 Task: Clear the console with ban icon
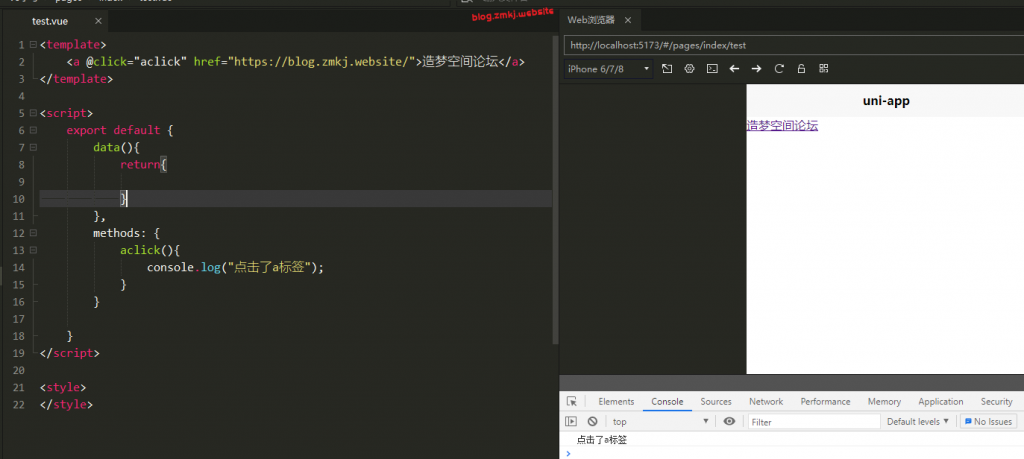[592, 422]
